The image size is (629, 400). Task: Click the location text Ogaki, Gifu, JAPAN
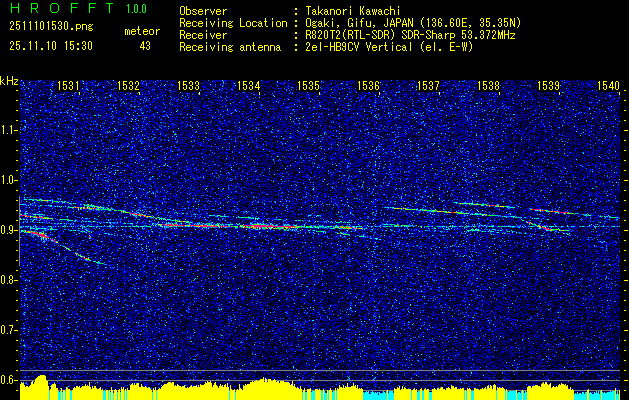click(x=359, y=23)
